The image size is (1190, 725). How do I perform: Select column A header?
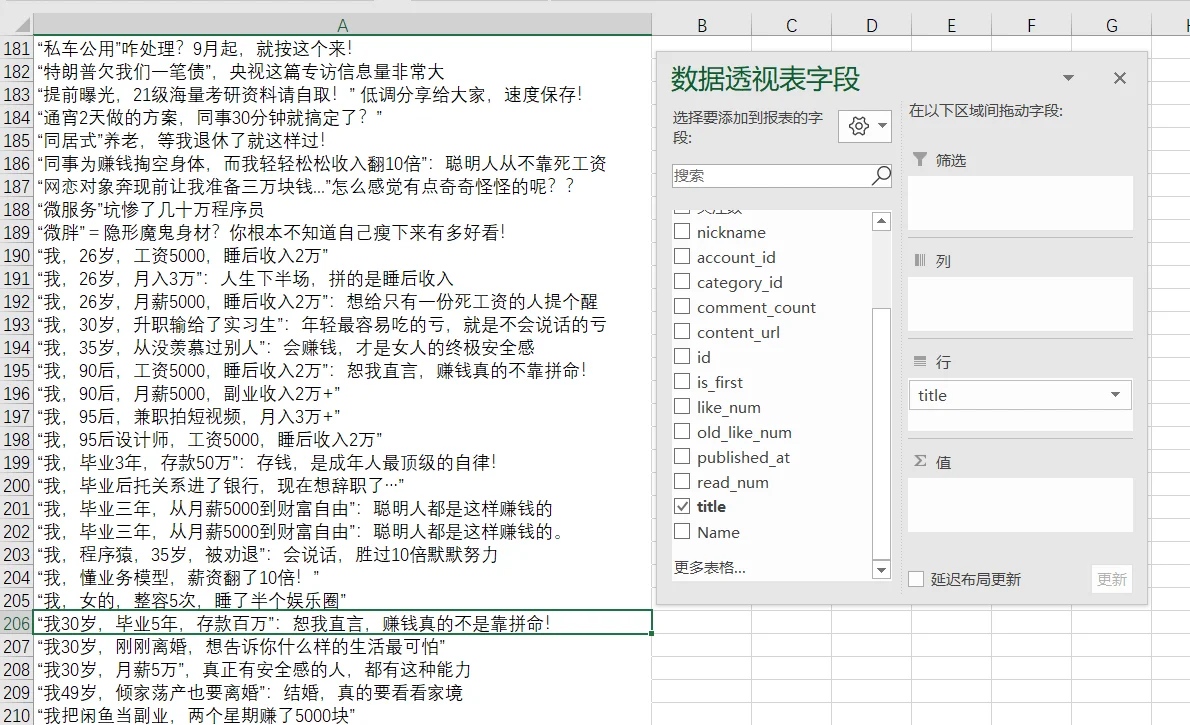(342, 25)
